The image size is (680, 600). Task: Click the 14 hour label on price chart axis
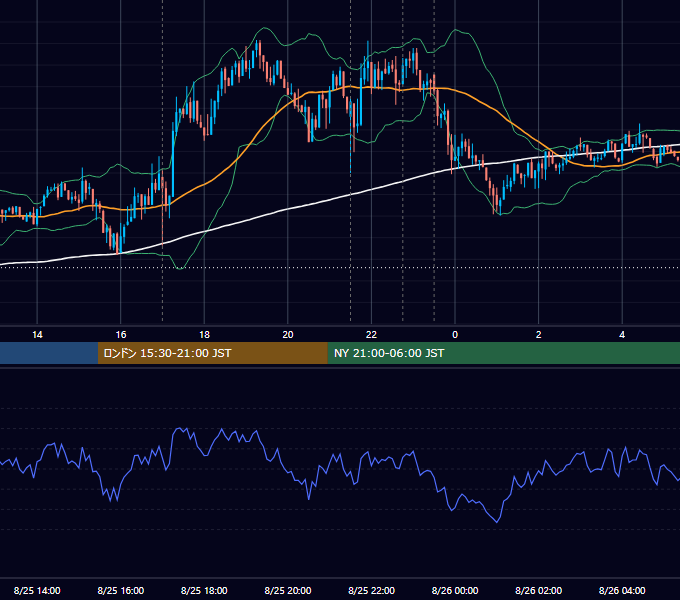point(37,335)
